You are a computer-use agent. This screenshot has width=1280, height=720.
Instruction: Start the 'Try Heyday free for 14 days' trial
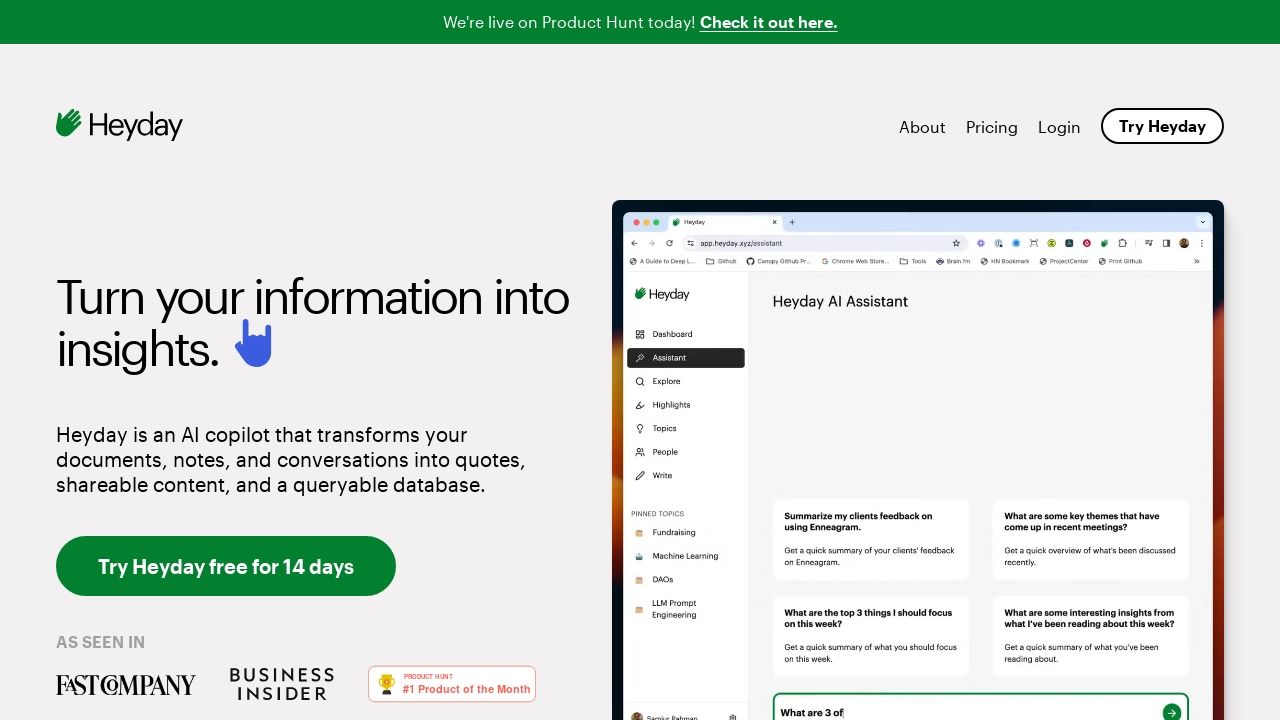pos(226,566)
